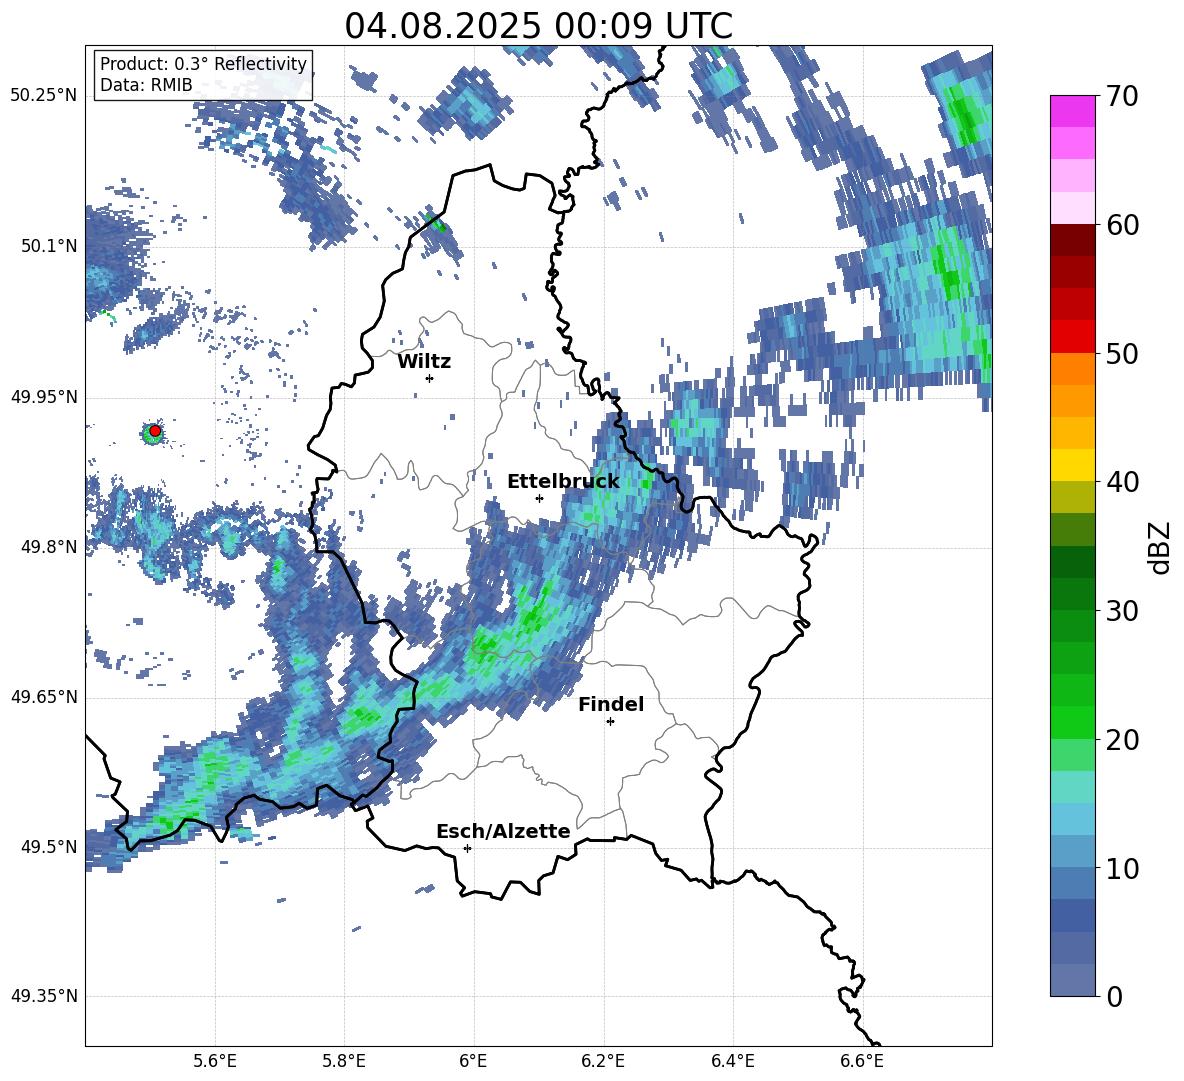The width and height of the screenshot is (1184, 1081).
Task: Click the Product: 0.3° Reflectivity text
Action: tap(203, 64)
